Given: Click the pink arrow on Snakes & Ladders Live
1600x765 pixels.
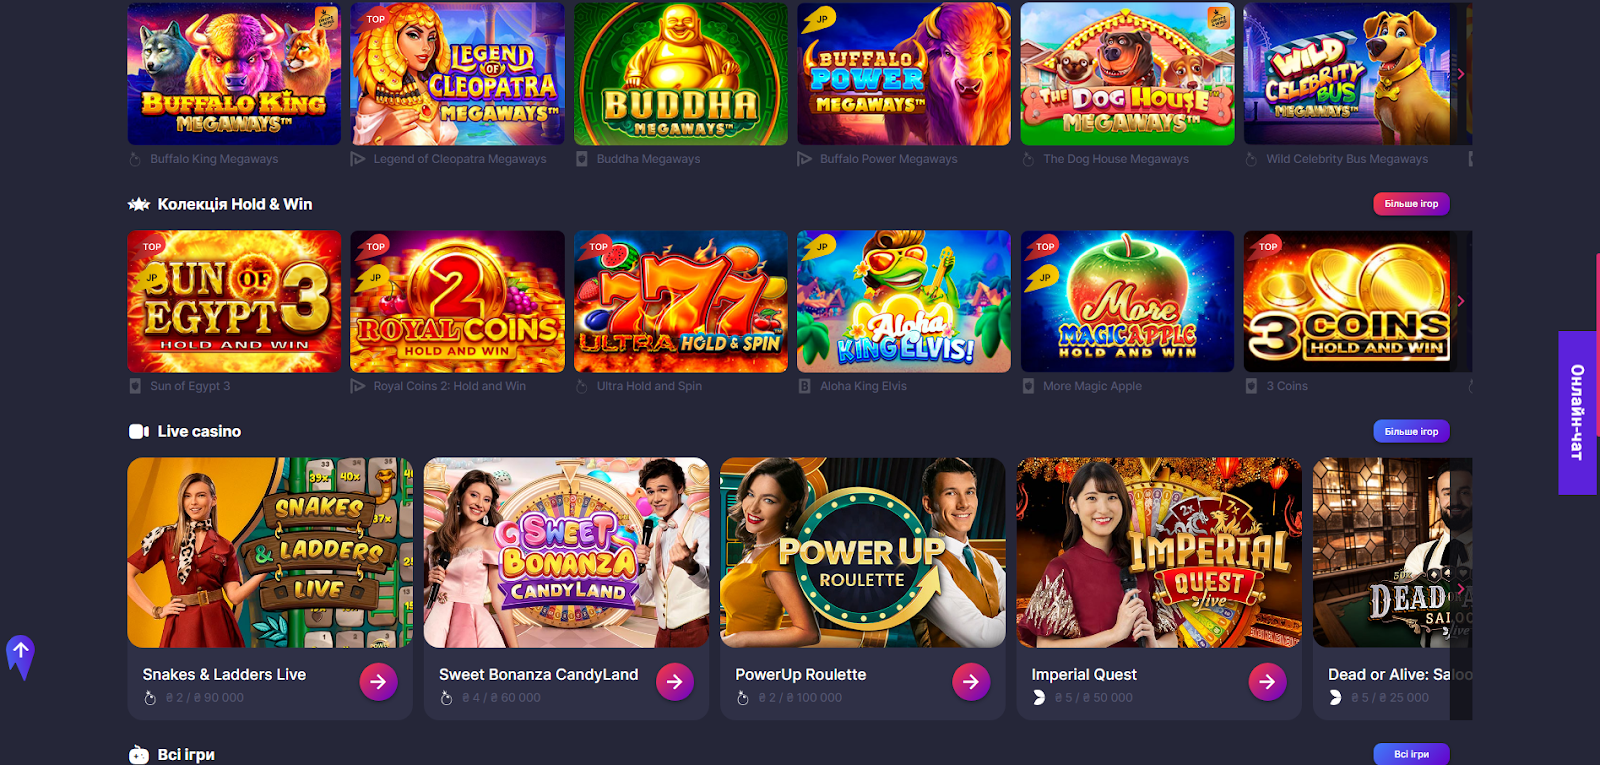Looking at the screenshot, I should pos(378,682).
